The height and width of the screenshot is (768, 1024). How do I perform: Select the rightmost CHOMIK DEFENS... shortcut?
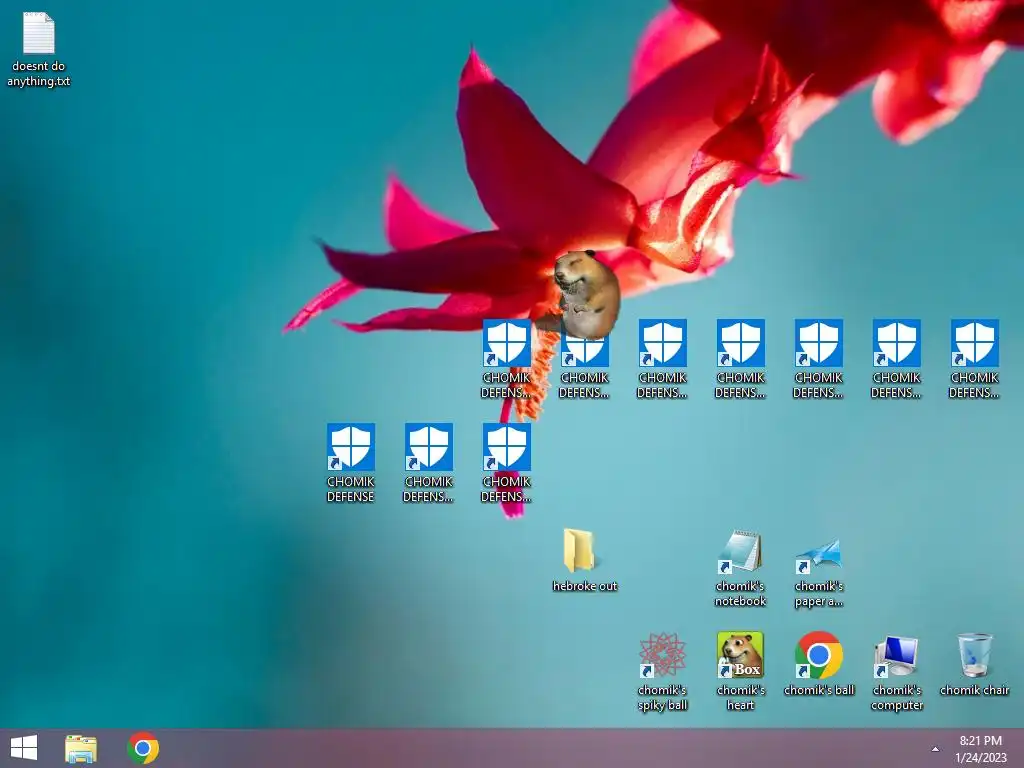[974, 359]
